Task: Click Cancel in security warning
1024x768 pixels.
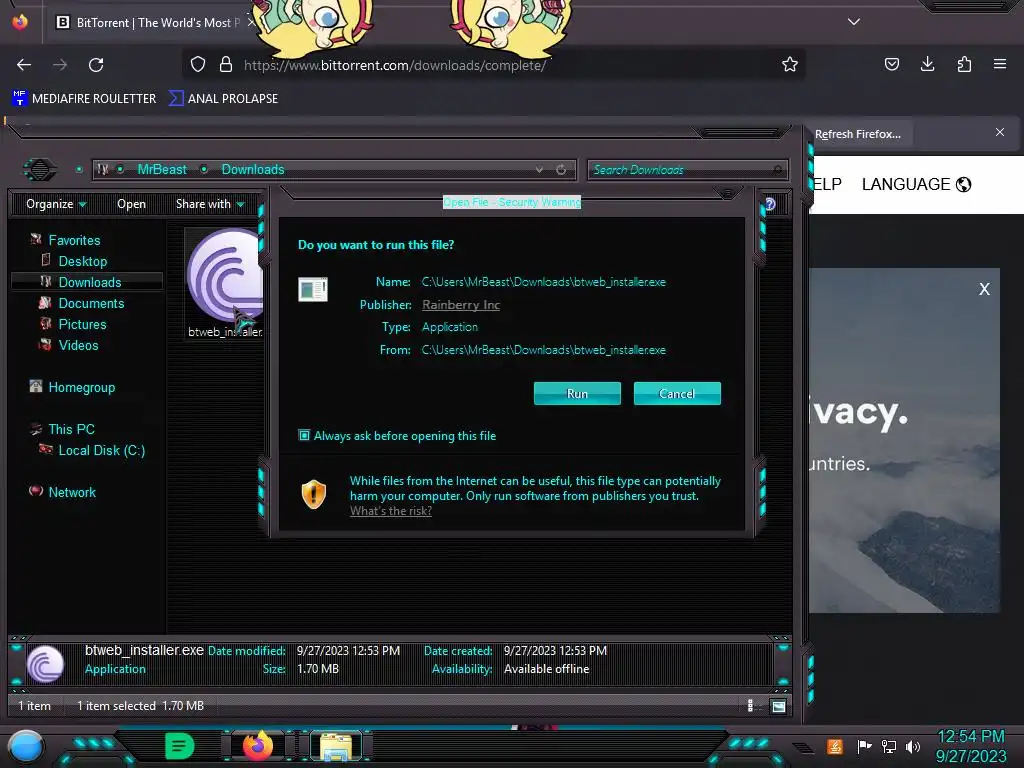Action: (677, 393)
